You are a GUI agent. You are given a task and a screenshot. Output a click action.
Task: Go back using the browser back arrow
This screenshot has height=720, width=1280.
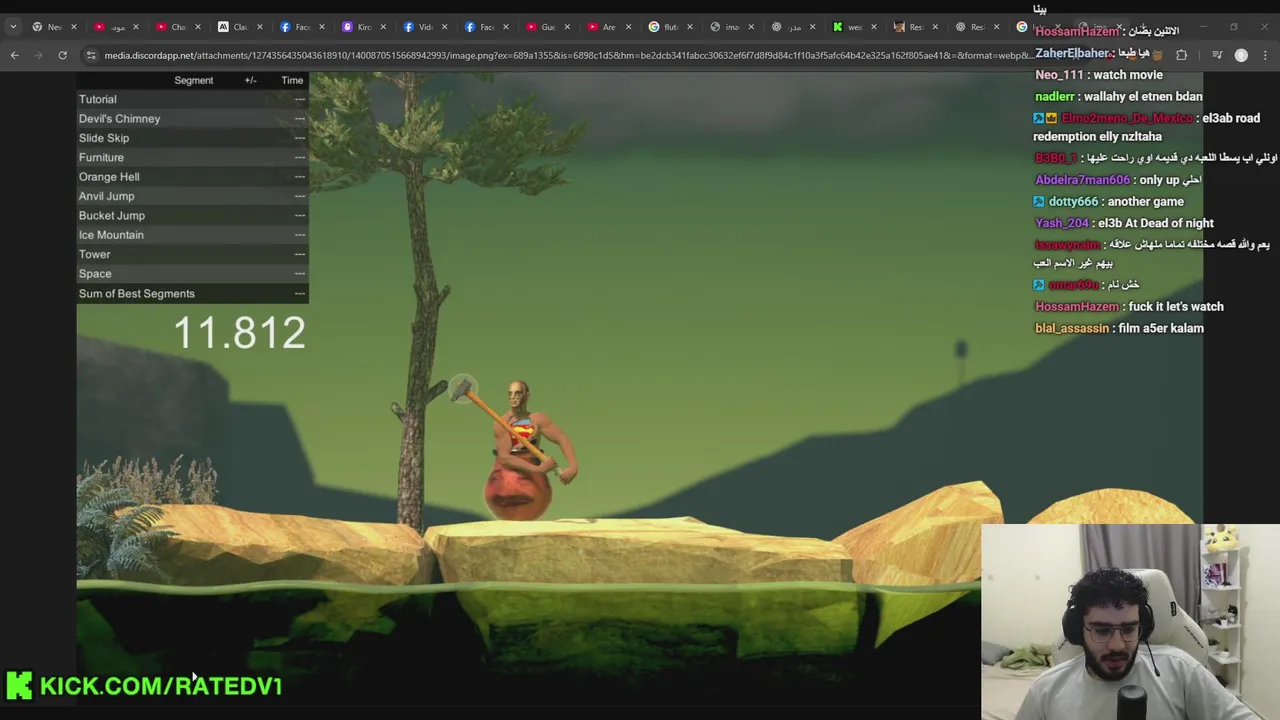pyautogui.click(x=15, y=56)
